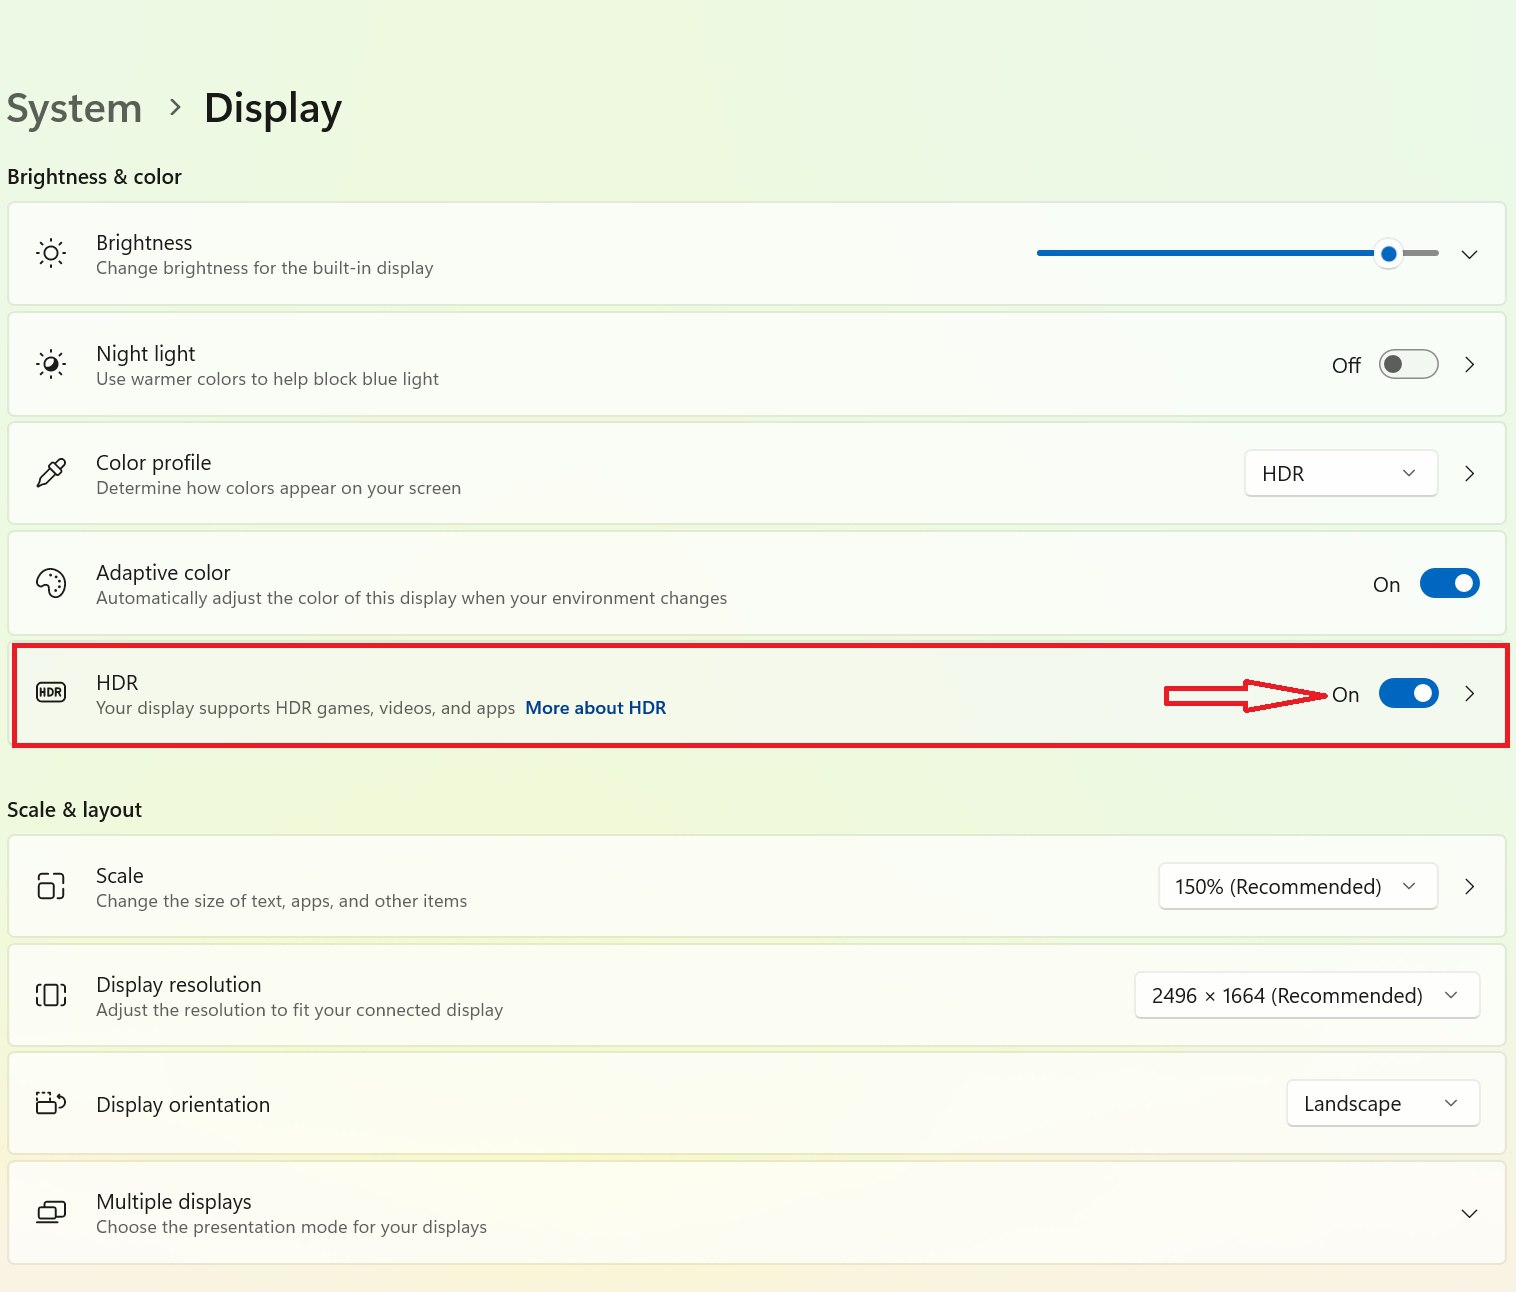Click the 'Display resolution' label
The image size is (1516, 1292).
click(179, 984)
